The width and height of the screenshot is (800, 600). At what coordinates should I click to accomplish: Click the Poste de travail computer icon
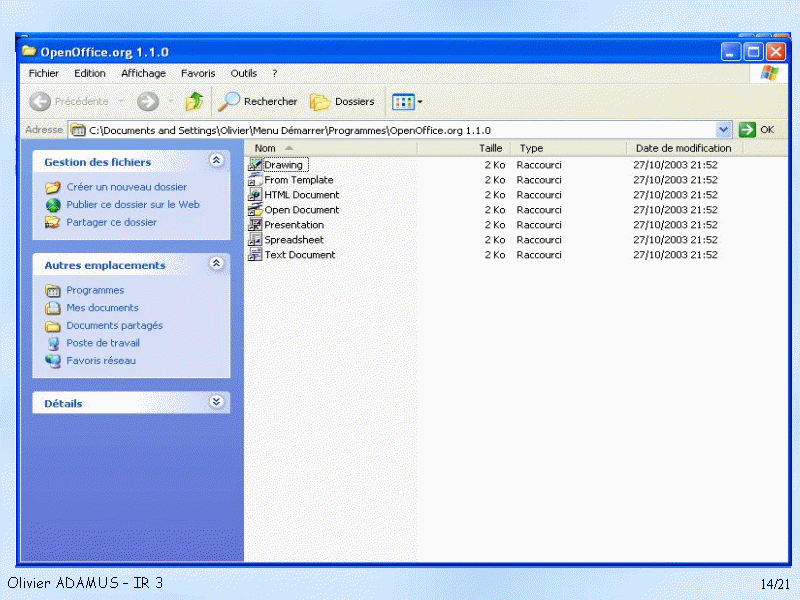click(x=53, y=343)
